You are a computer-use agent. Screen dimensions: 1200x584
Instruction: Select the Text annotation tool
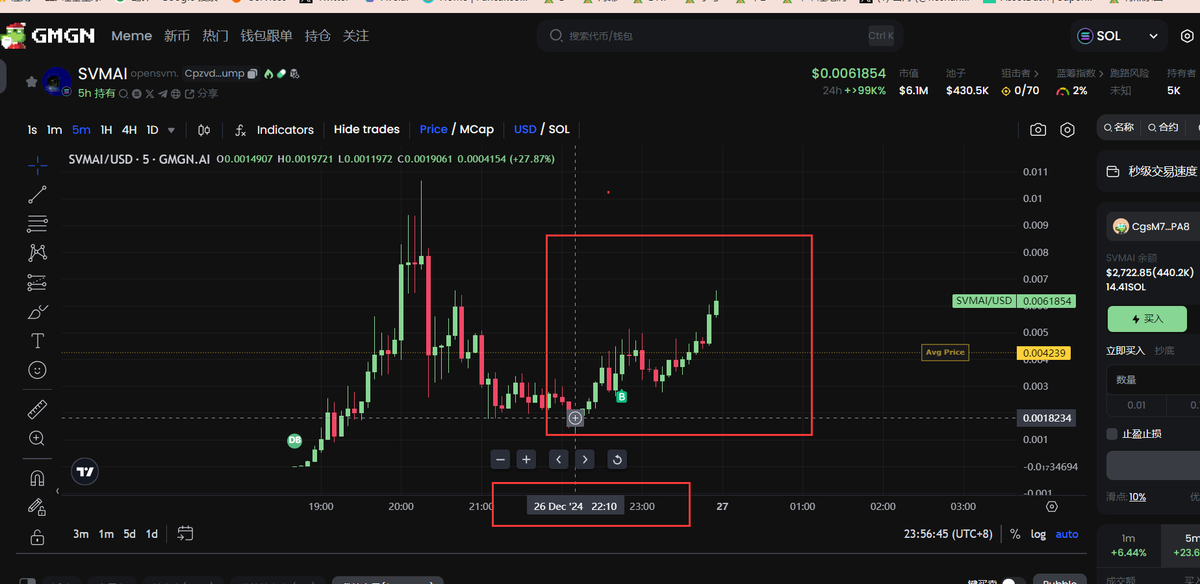(x=37, y=341)
